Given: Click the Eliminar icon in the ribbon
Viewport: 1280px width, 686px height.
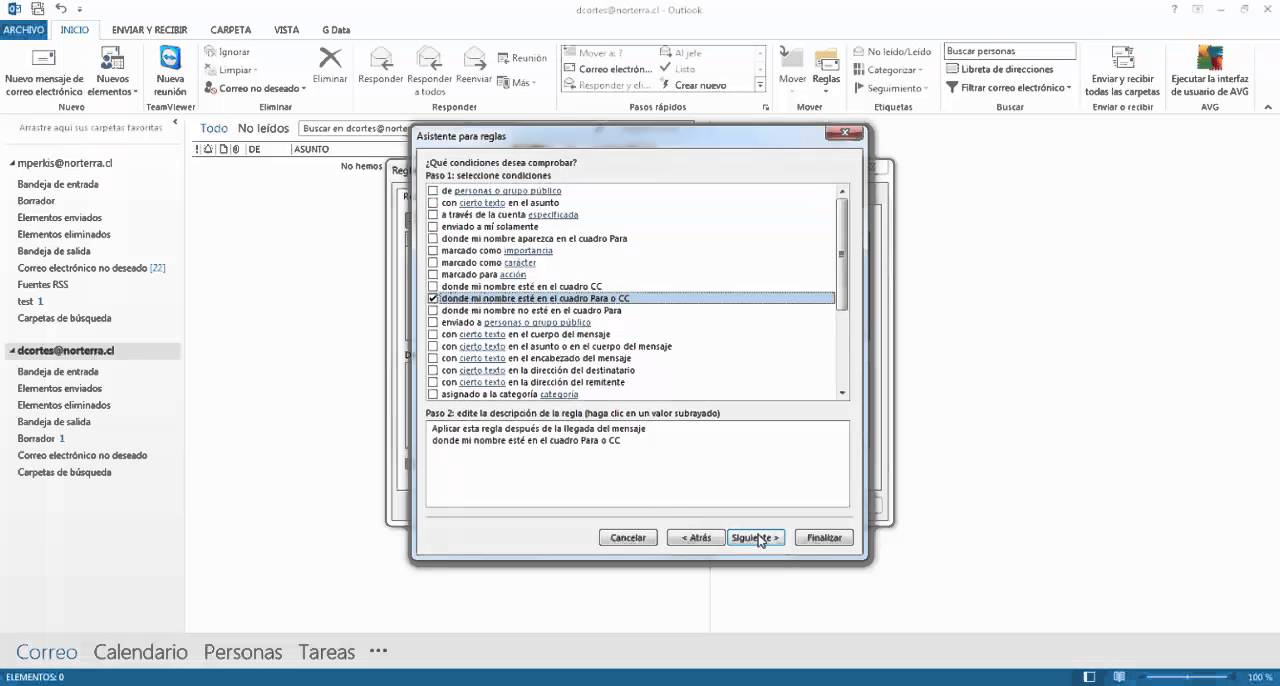Looking at the screenshot, I should 330,58.
